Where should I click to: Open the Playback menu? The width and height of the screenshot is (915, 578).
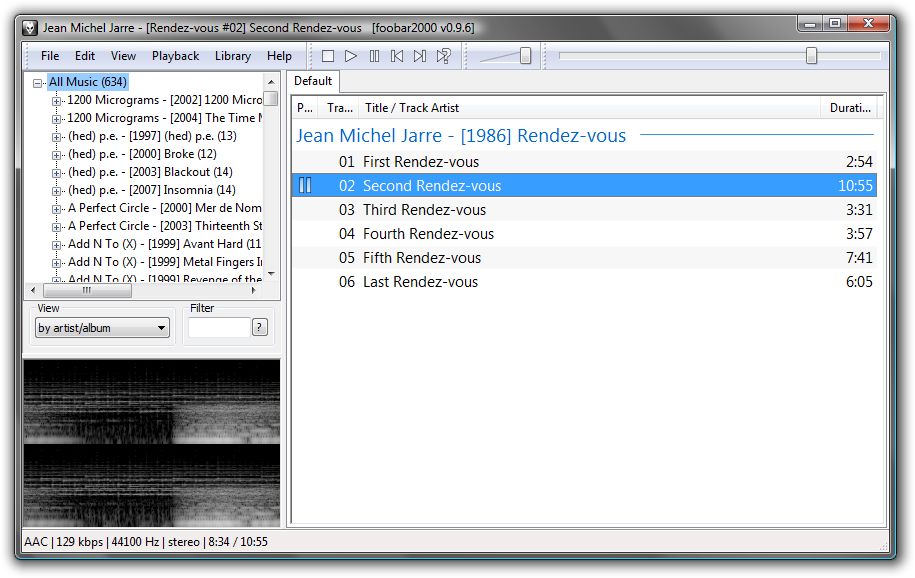tap(175, 56)
